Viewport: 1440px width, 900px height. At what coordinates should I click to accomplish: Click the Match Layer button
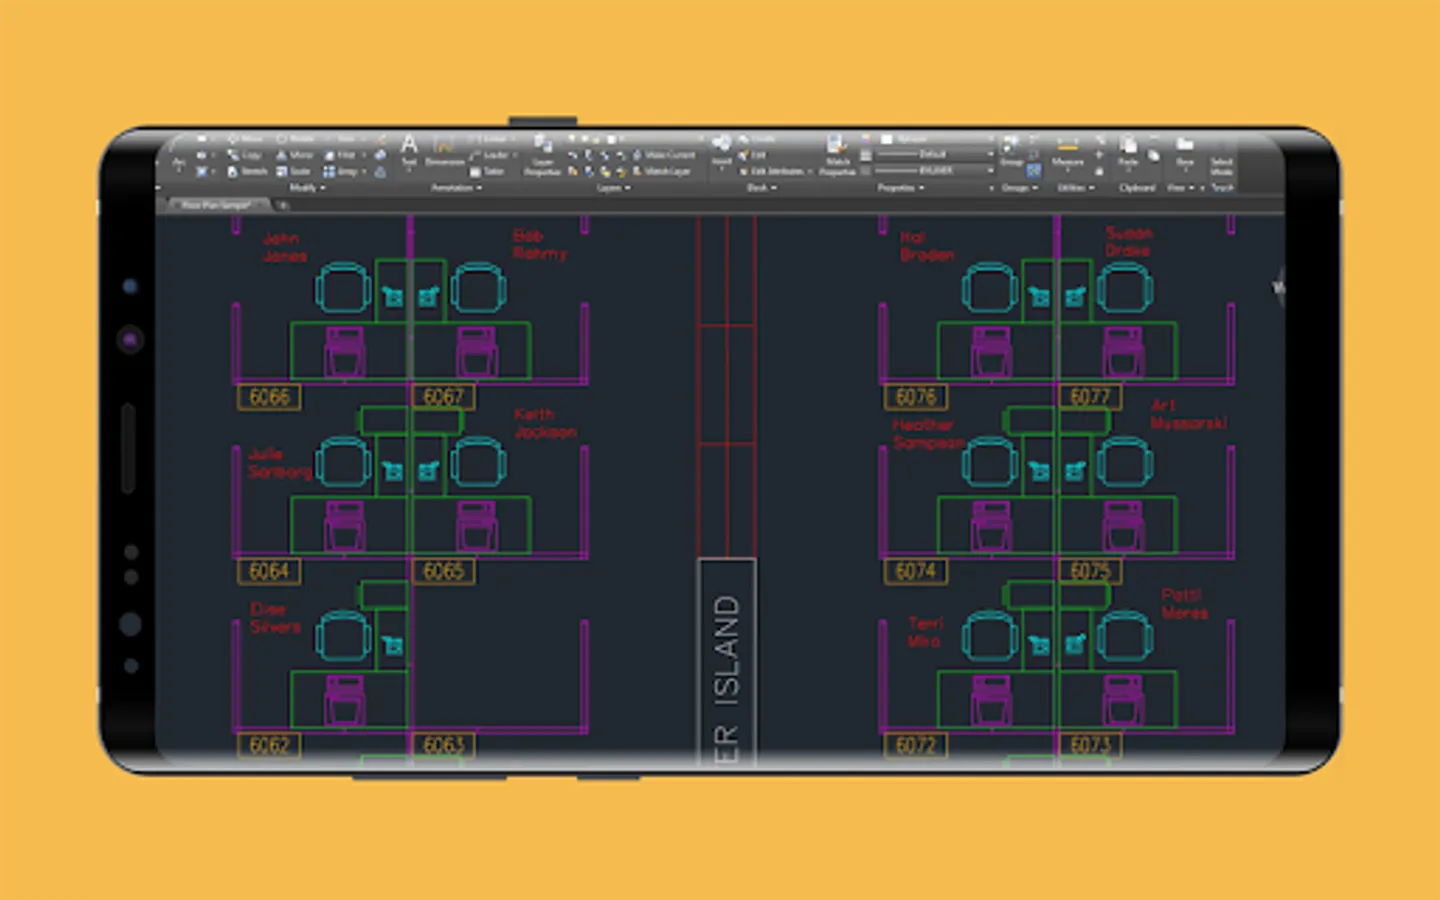point(662,171)
